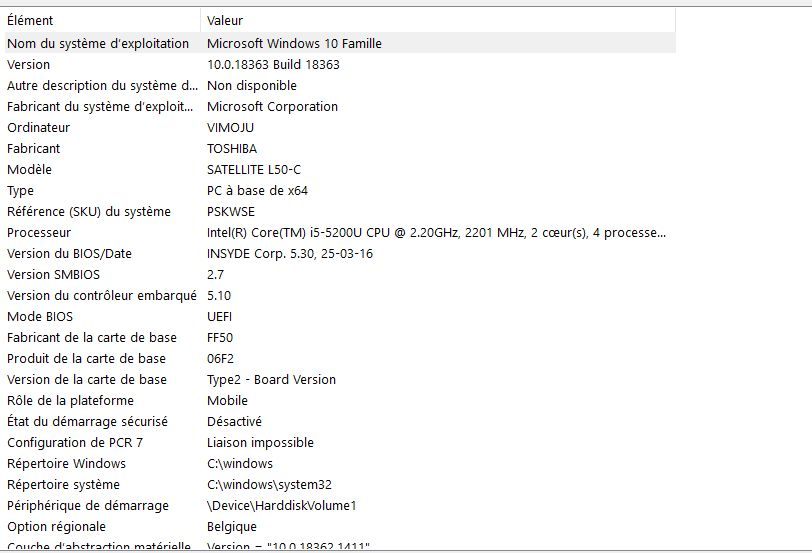Click the 'Non disponible' value

[252, 85]
